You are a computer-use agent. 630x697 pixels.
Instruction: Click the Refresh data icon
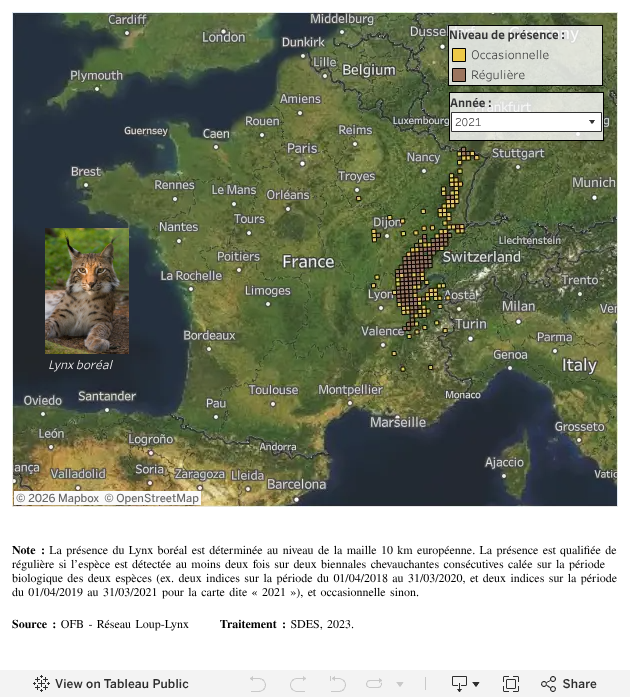[x=374, y=683]
